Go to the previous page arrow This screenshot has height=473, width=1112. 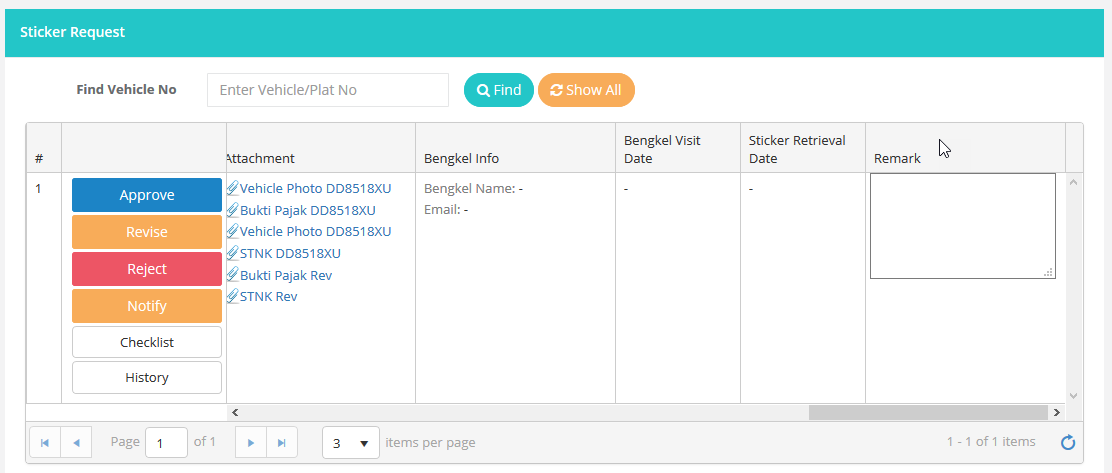(77, 442)
